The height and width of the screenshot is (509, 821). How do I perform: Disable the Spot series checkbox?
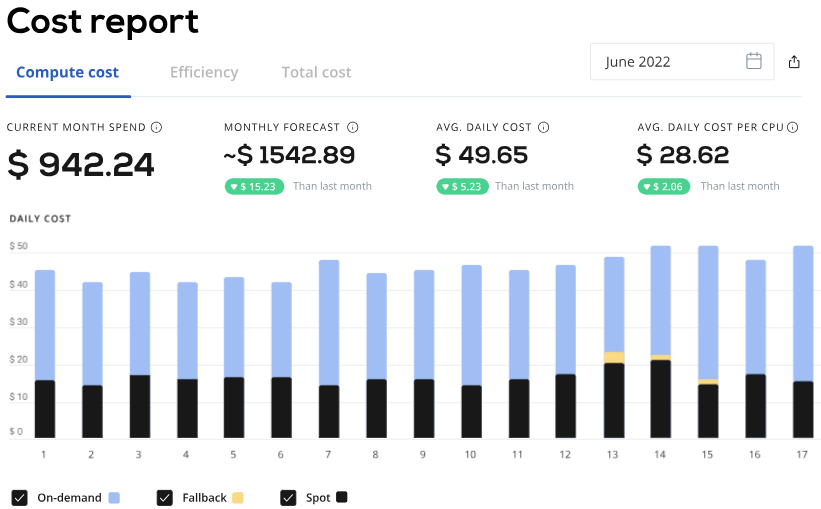[x=289, y=497]
